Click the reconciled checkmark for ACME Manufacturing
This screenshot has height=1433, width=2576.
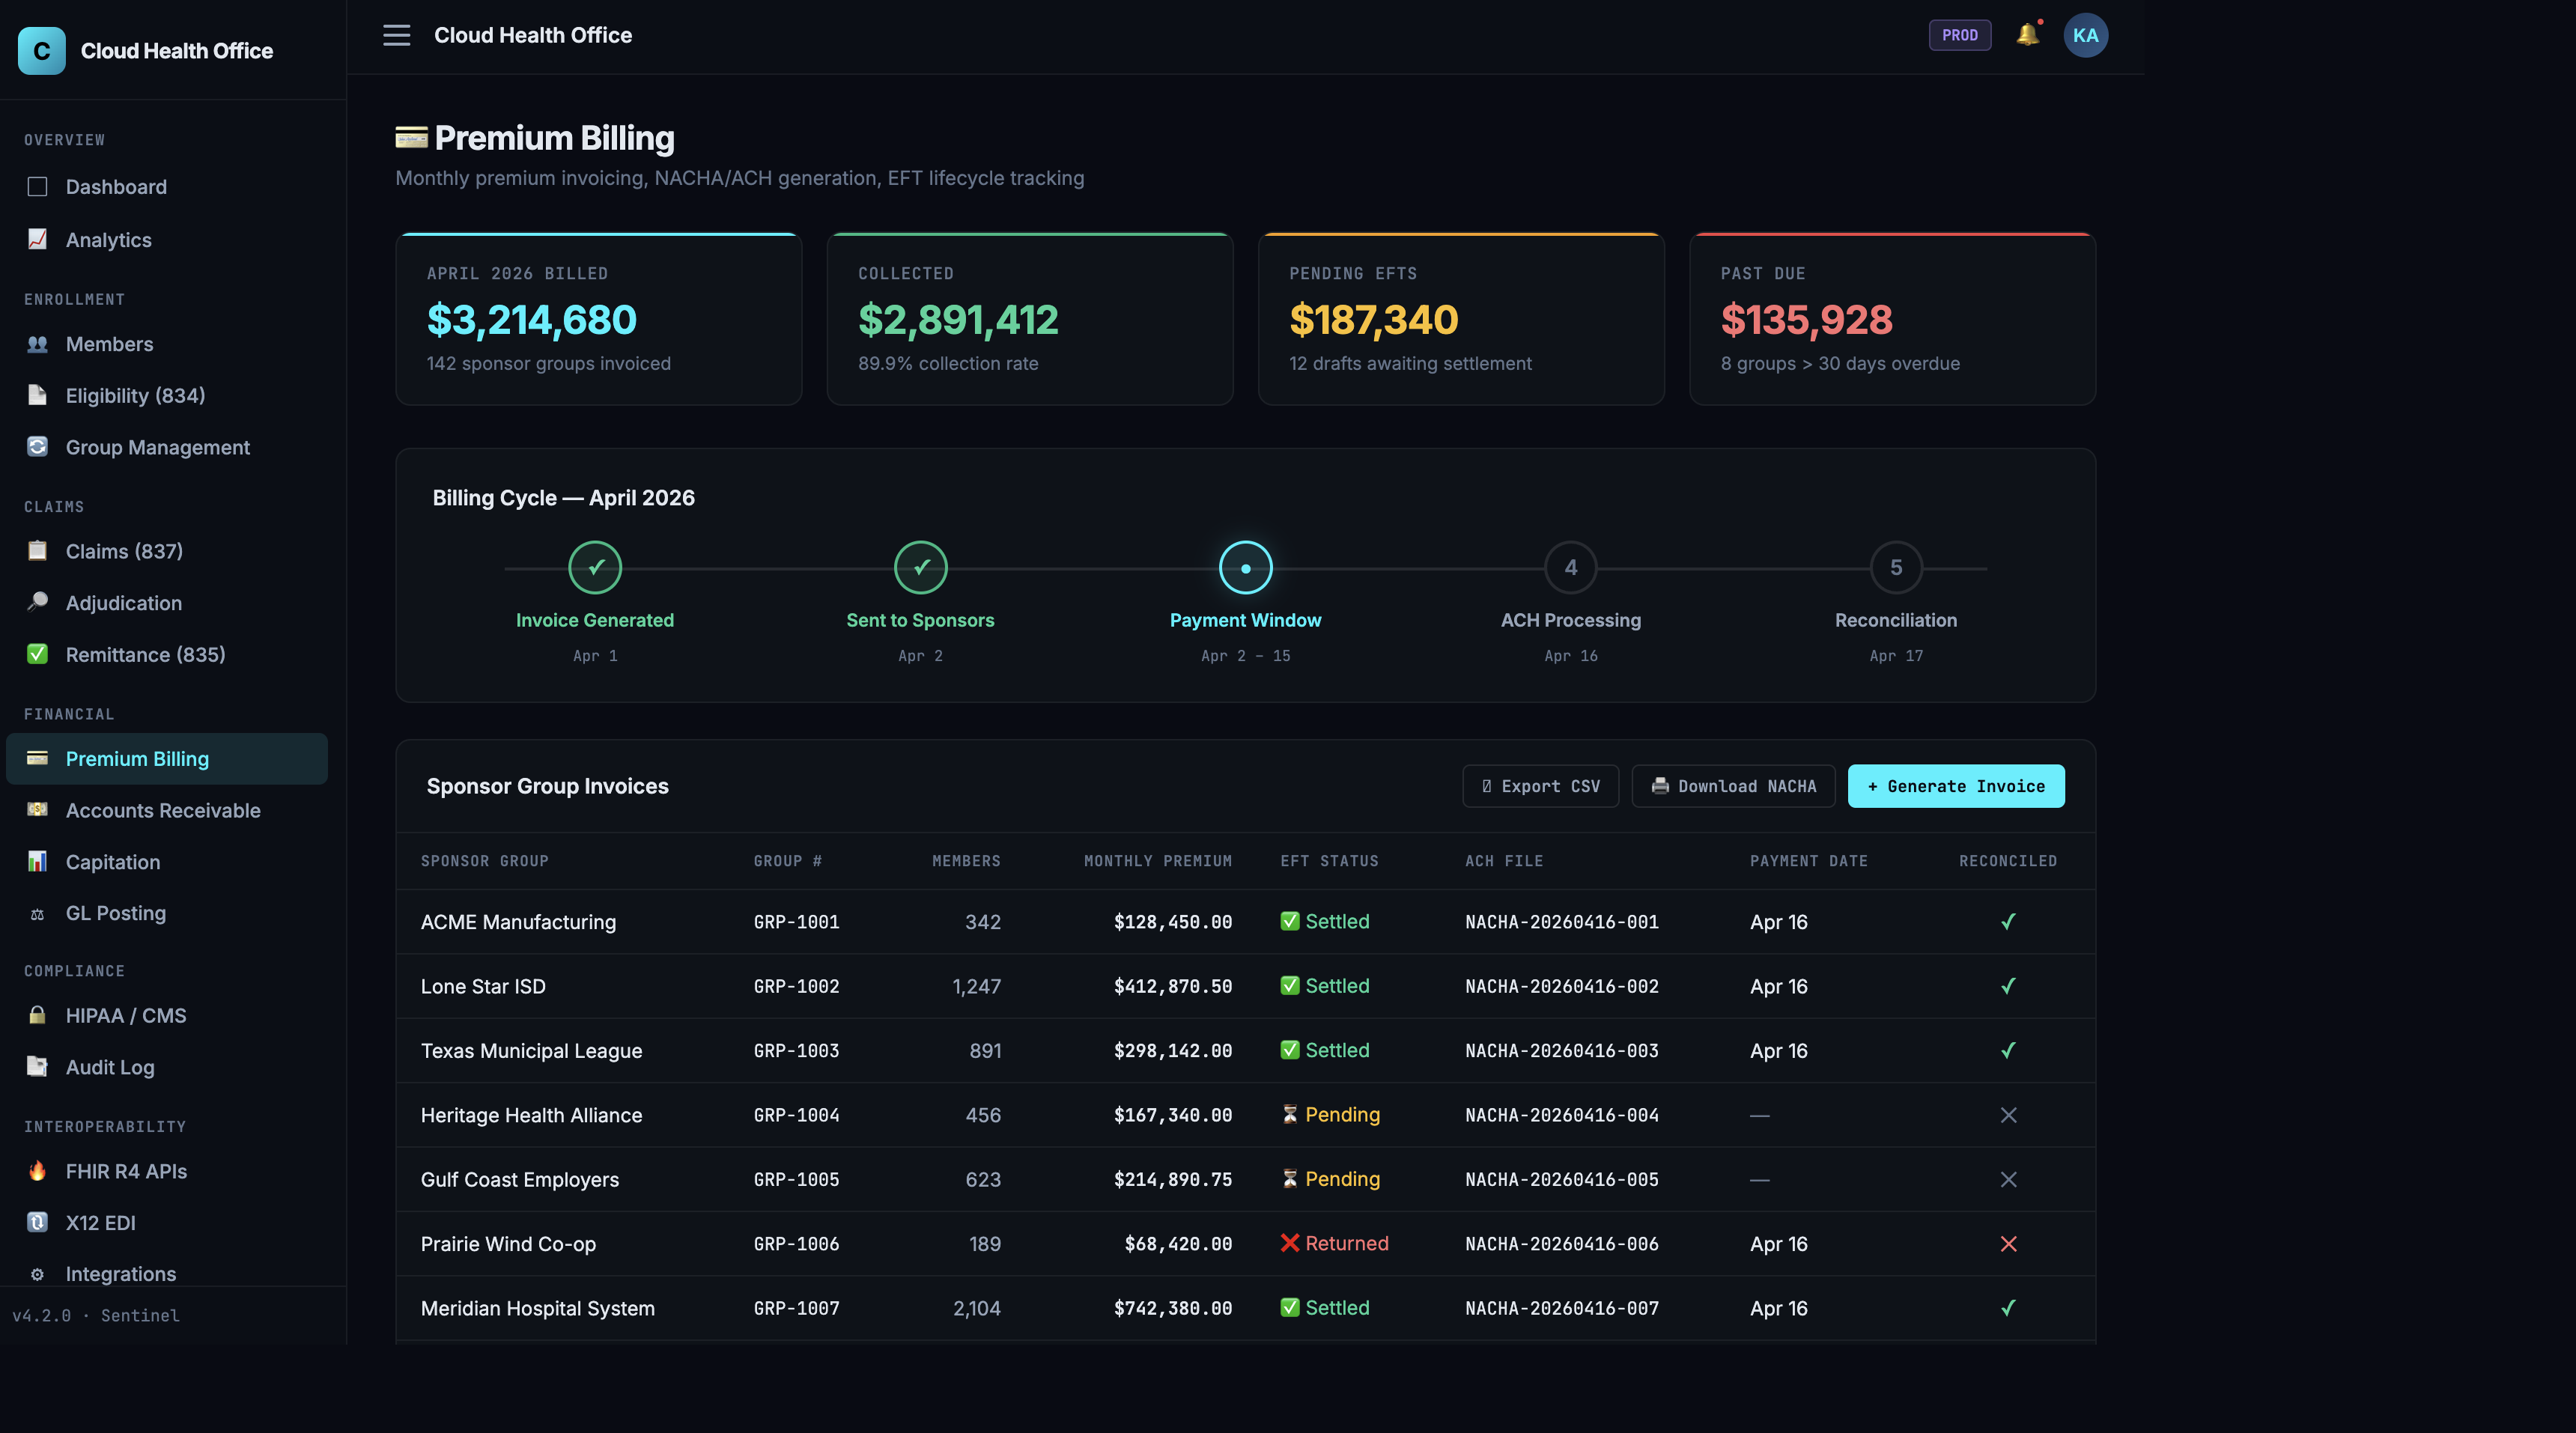coord(2008,922)
